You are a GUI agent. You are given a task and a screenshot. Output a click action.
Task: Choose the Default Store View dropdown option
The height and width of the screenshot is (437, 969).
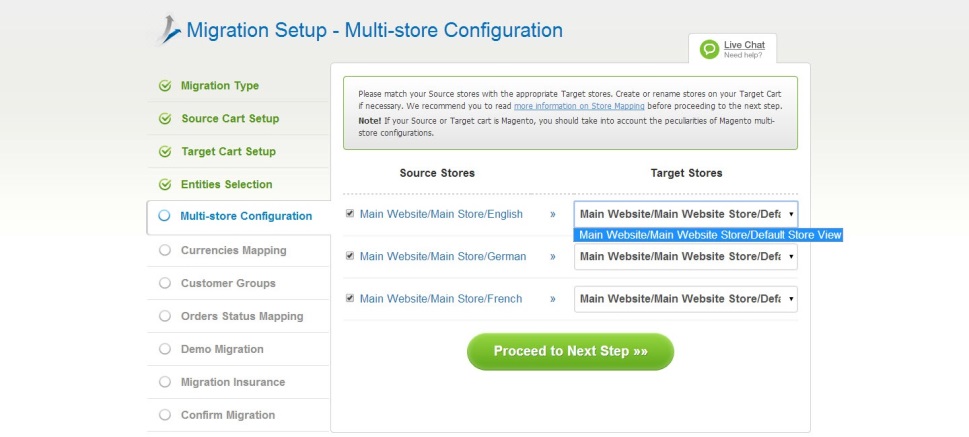710,236
